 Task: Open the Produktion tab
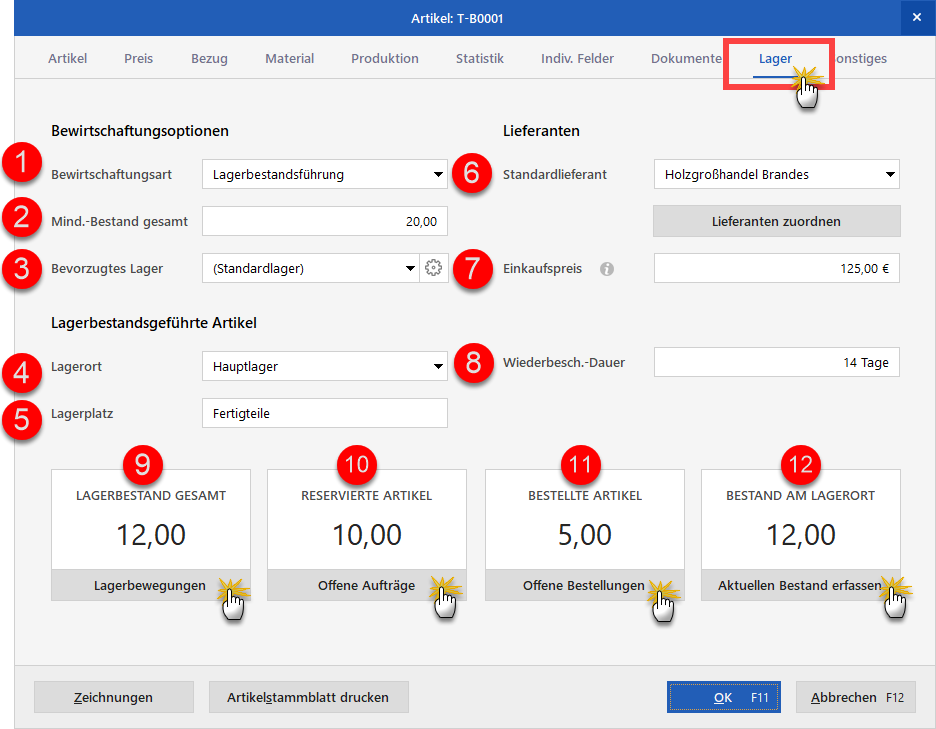[x=385, y=59]
